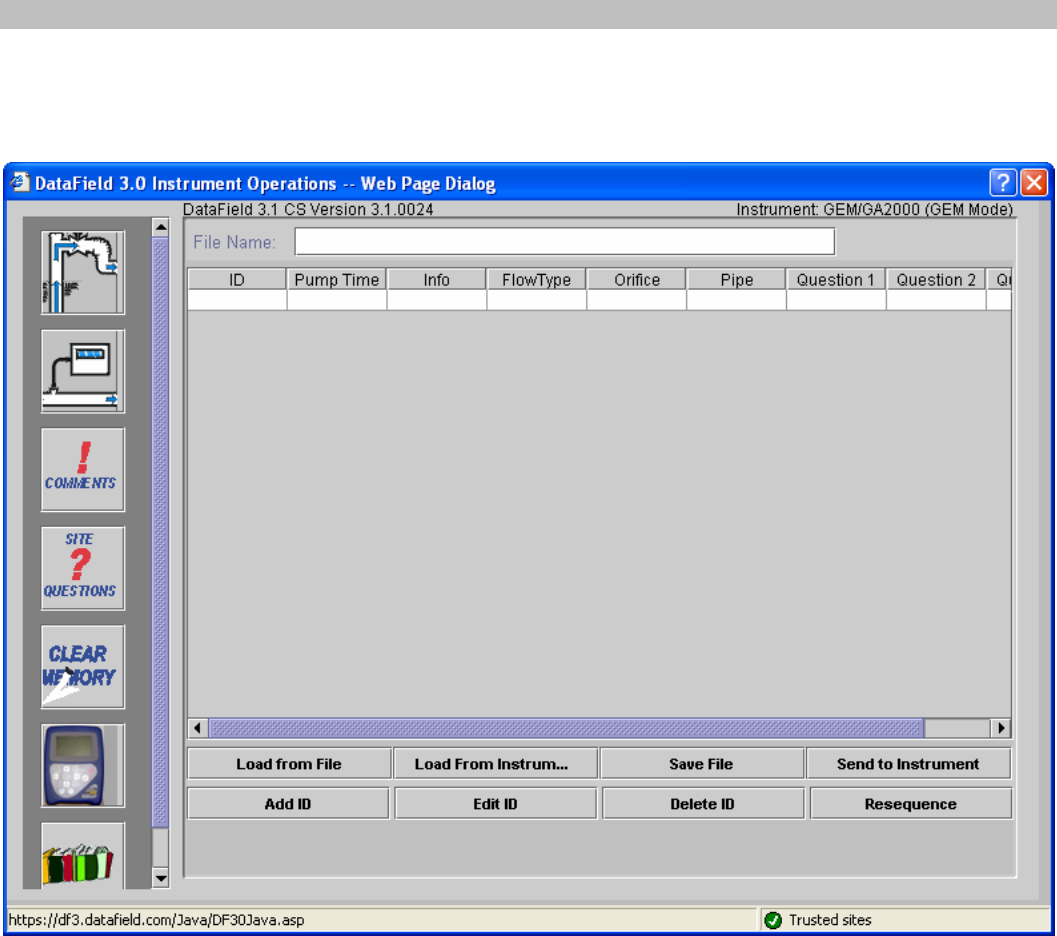This screenshot has height=936, width=1057.
Task: Click the Clear Memory icon
Action: pos(82,666)
